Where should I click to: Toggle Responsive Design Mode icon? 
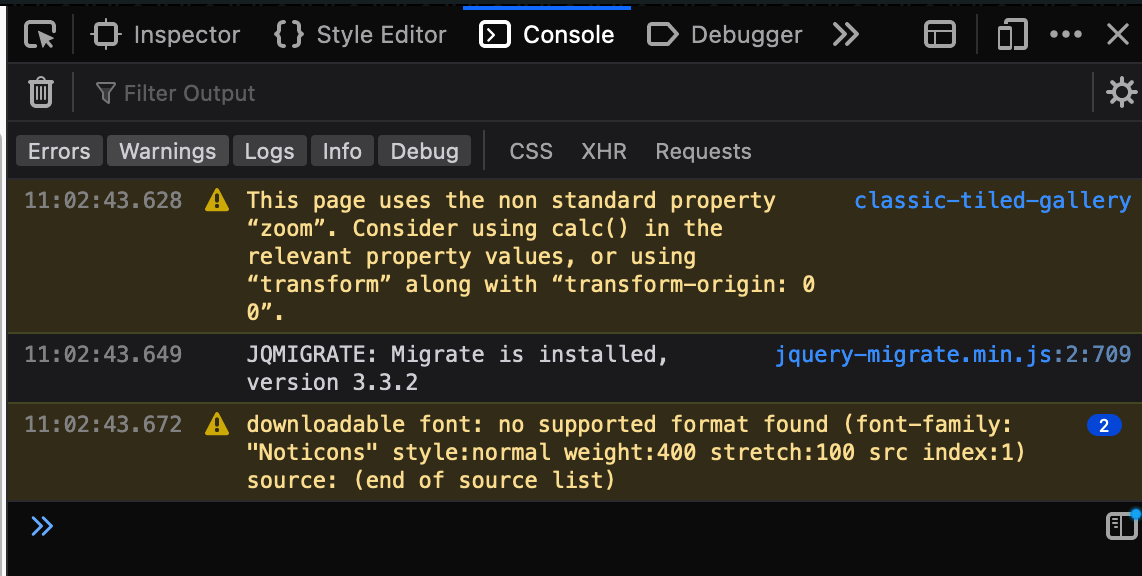point(1012,34)
